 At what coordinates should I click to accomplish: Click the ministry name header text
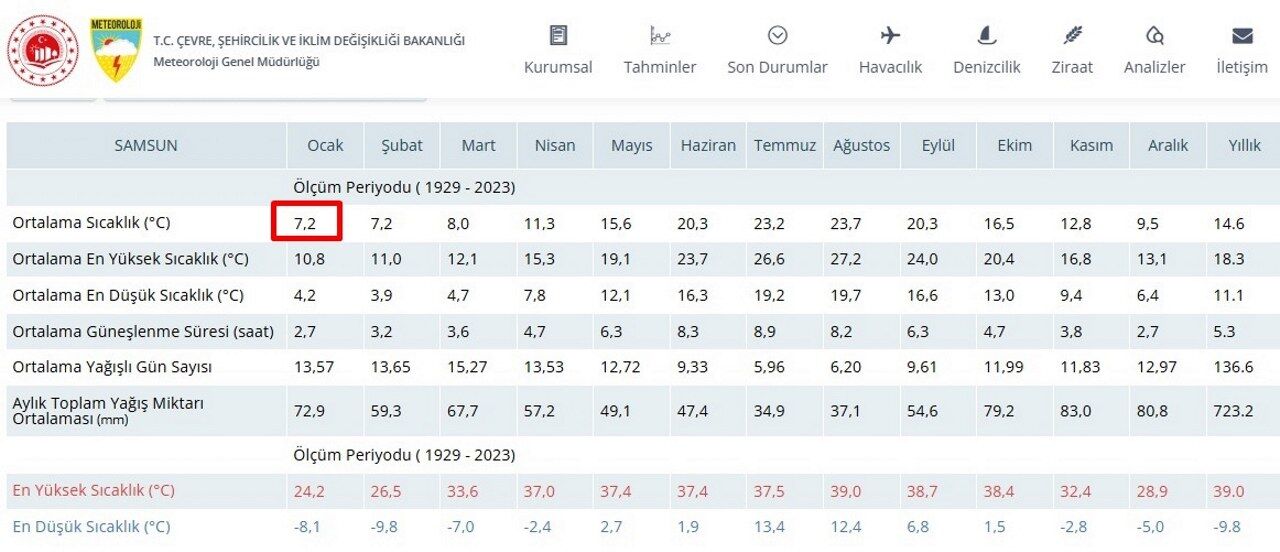coord(309,41)
